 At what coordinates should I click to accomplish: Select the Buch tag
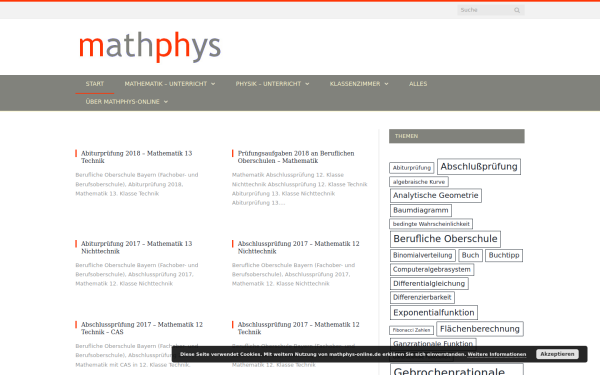click(470, 255)
